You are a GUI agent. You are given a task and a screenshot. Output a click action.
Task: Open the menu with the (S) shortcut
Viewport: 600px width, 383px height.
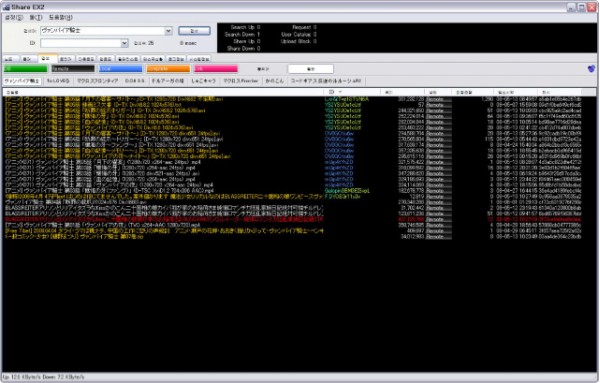13,18
